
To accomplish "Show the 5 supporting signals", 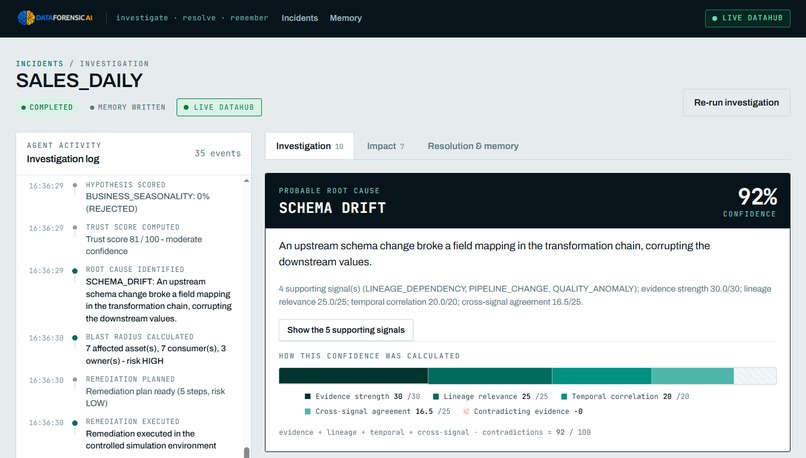I will (346, 330).
